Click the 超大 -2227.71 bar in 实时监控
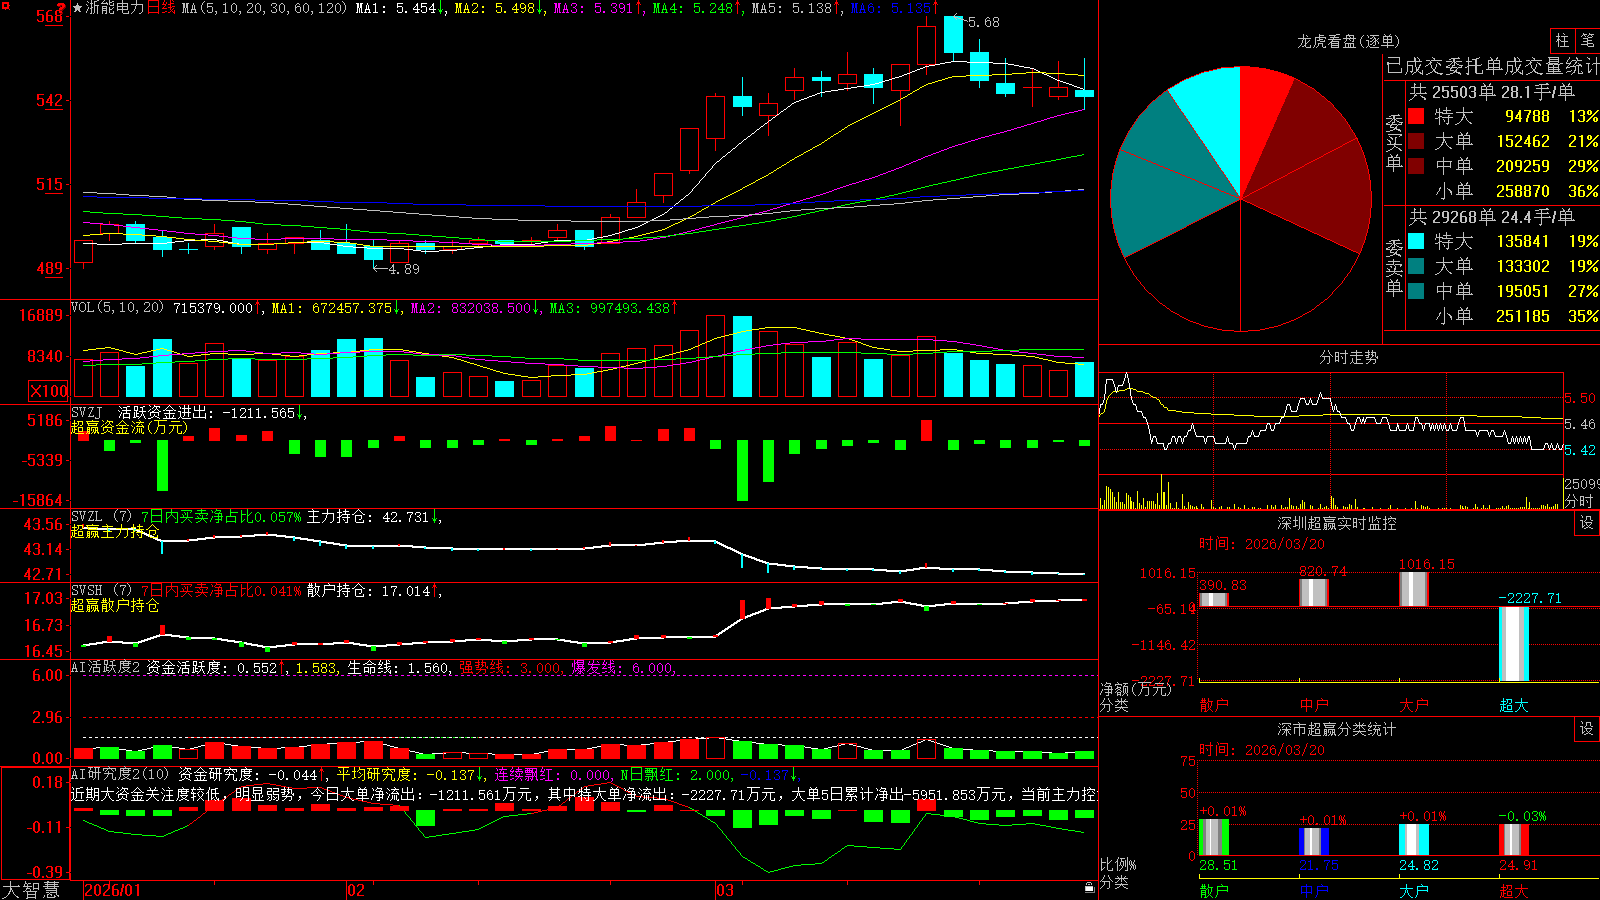Viewport: 1600px width, 900px height. 1514,644
